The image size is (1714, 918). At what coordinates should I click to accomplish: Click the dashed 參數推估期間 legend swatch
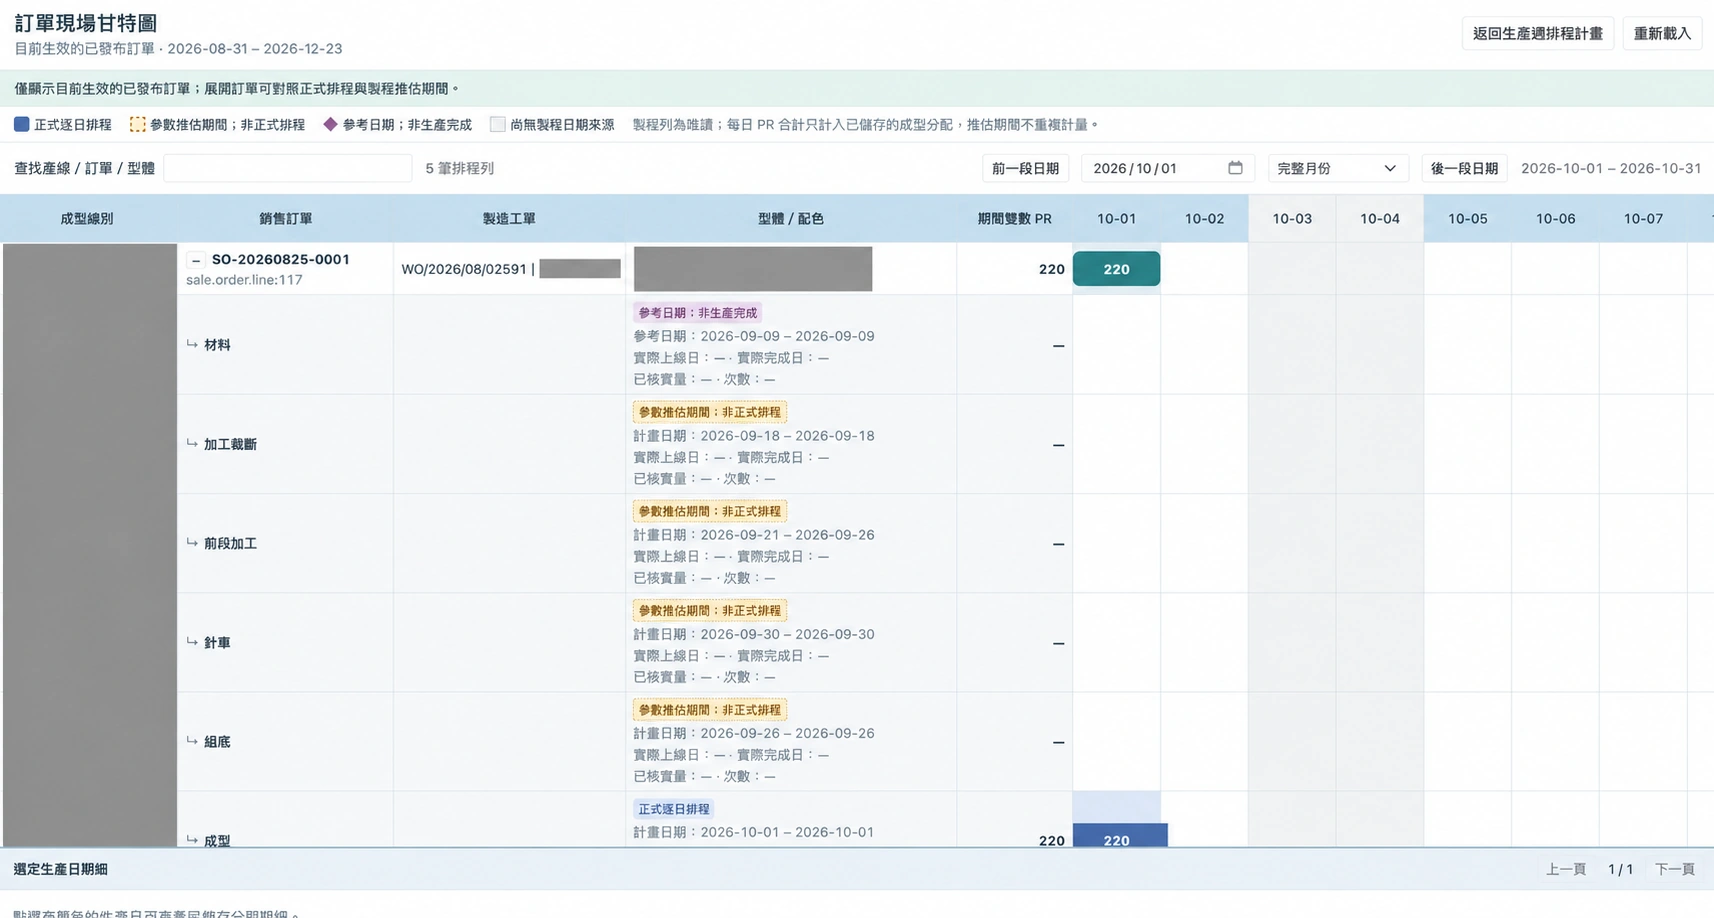click(138, 124)
